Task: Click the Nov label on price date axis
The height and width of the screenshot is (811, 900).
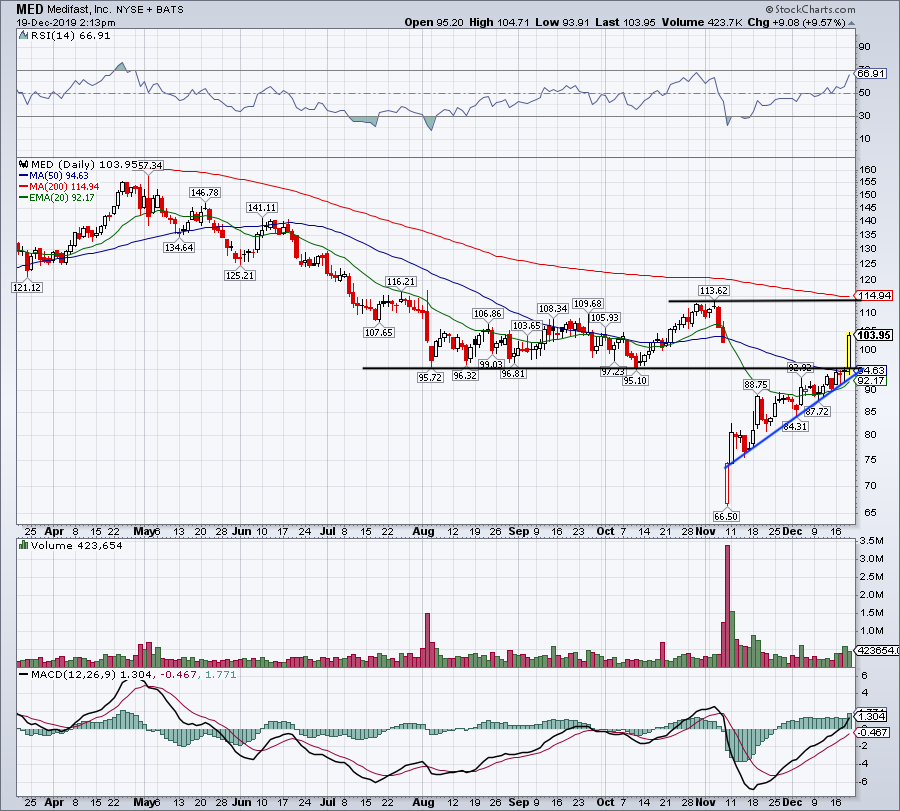Action: [705, 531]
